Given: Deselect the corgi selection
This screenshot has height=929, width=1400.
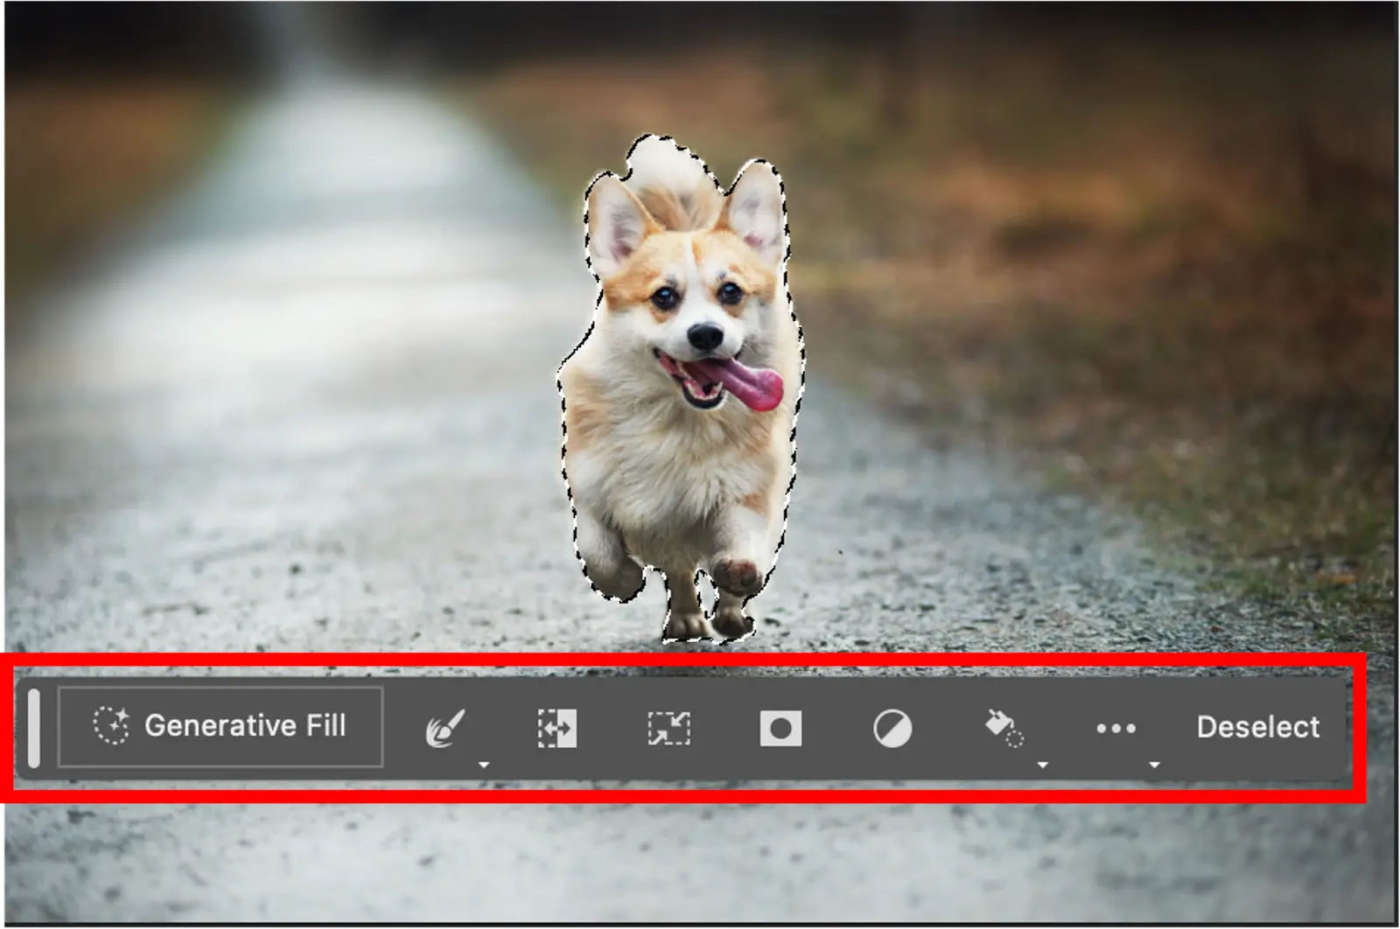Looking at the screenshot, I should pos(1258,727).
